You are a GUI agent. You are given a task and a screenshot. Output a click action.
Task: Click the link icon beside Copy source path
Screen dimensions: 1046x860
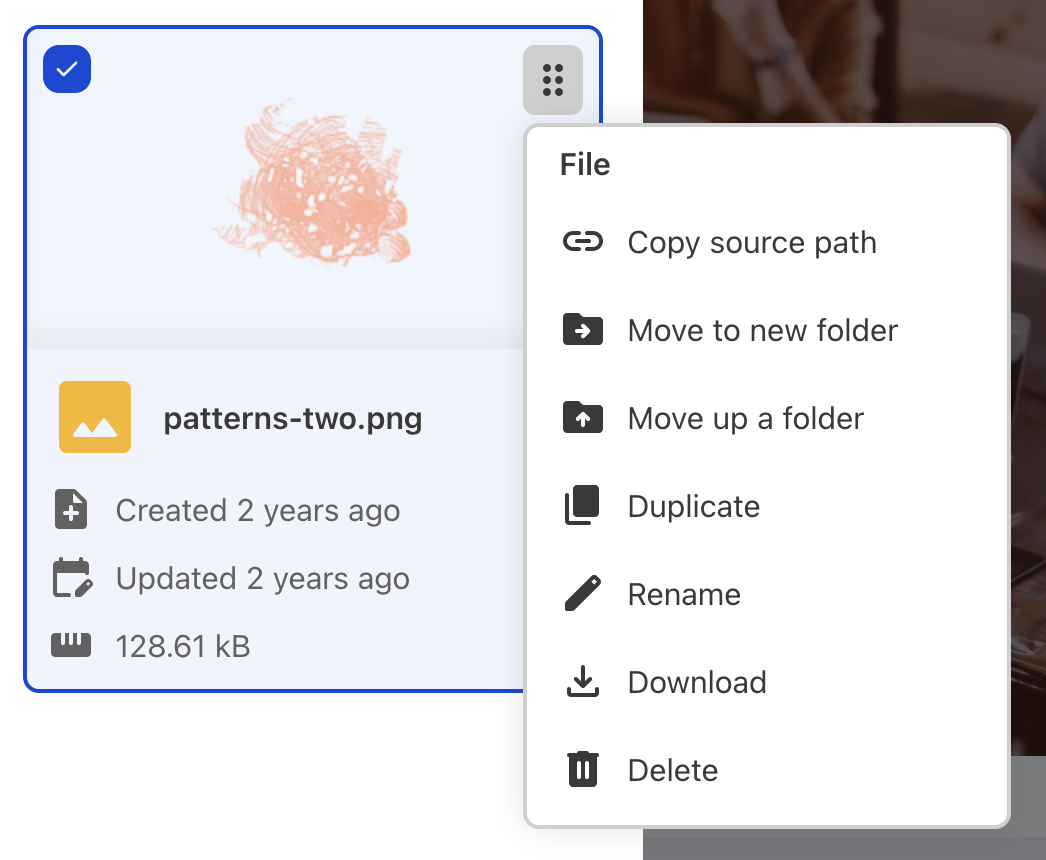click(583, 242)
